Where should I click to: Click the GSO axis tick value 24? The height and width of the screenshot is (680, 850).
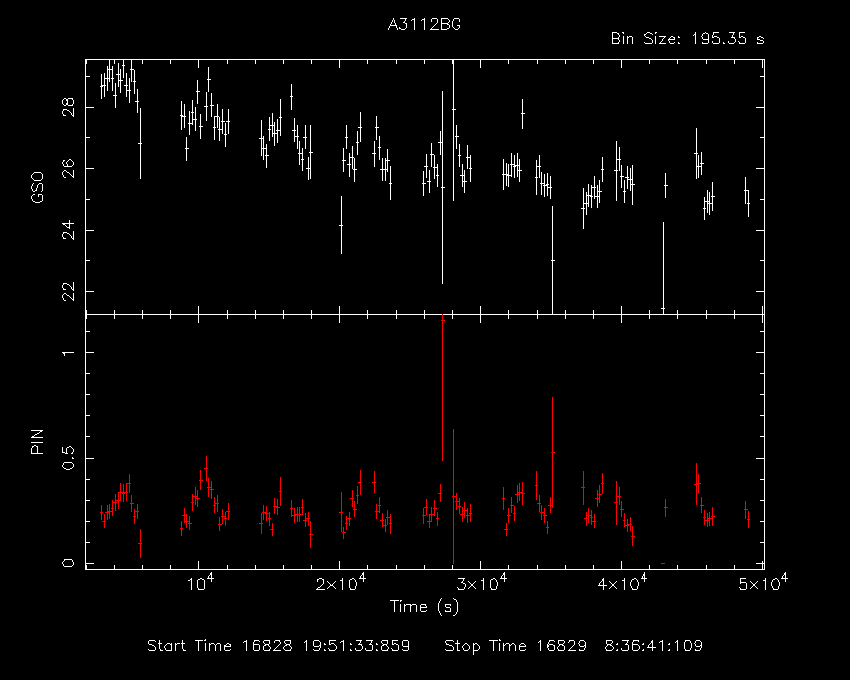[68, 230]
